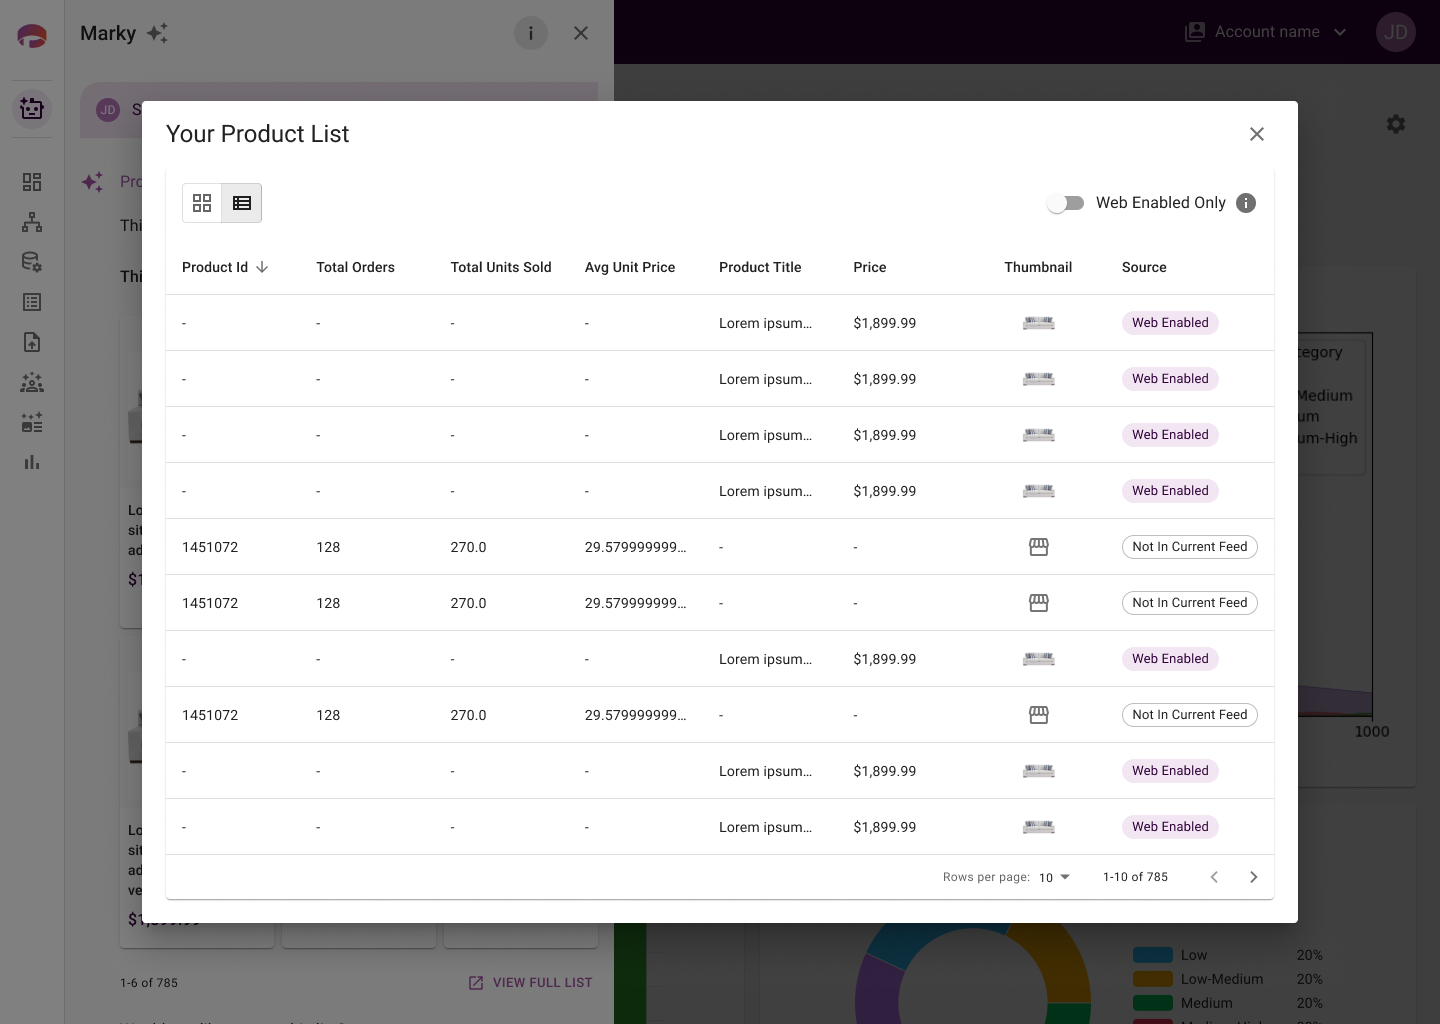Click first Not In Current Feed badge
This screenshot has height=1024, width=1440.
pos(1190,547)
